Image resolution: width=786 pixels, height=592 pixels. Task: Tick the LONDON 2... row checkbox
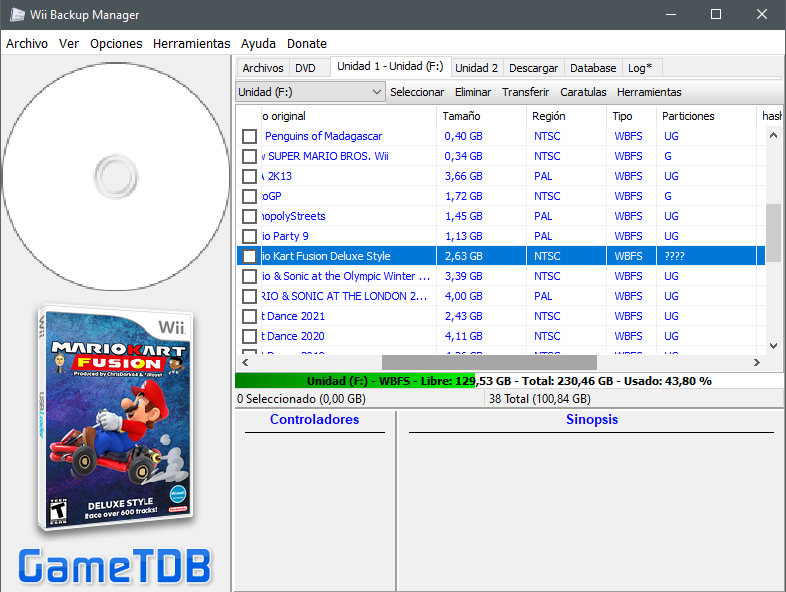tap(249, 296)
